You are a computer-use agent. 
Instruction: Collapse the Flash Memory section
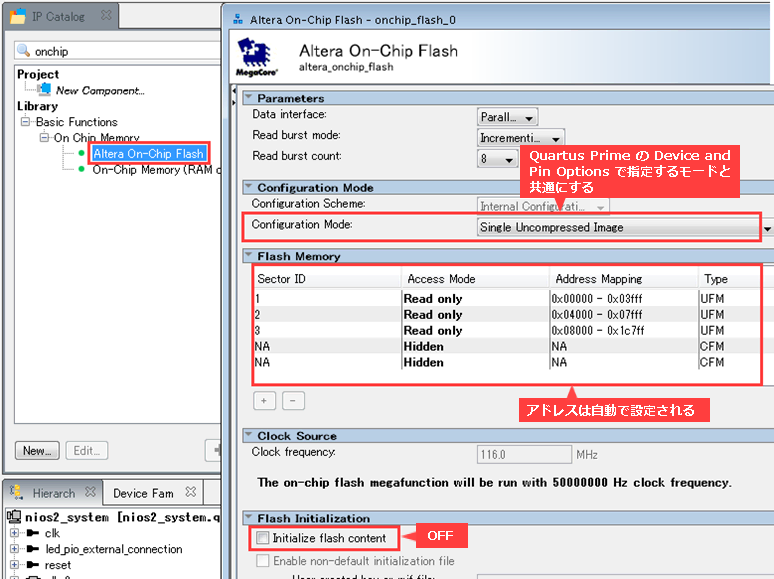[248, 255]
